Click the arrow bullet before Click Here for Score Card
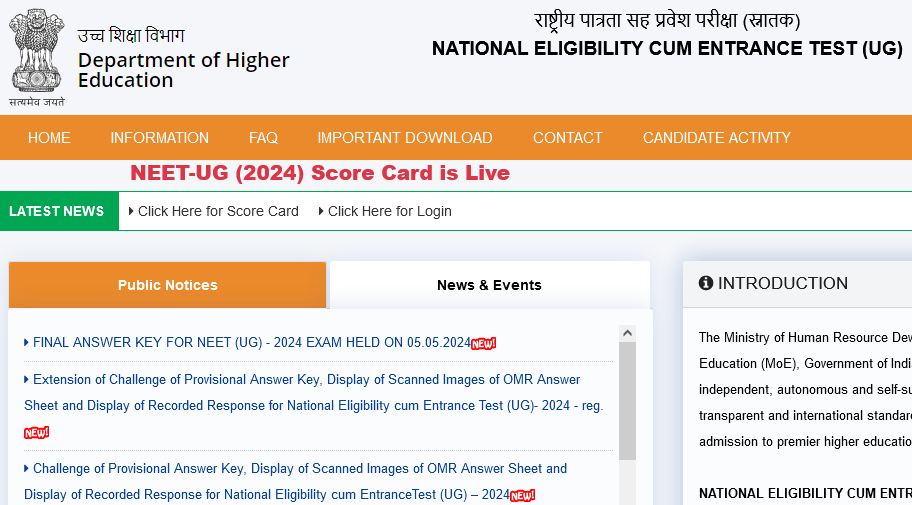The width and height of the screenshot is (912, 505). pyautogui.click(x=131, y=211)
